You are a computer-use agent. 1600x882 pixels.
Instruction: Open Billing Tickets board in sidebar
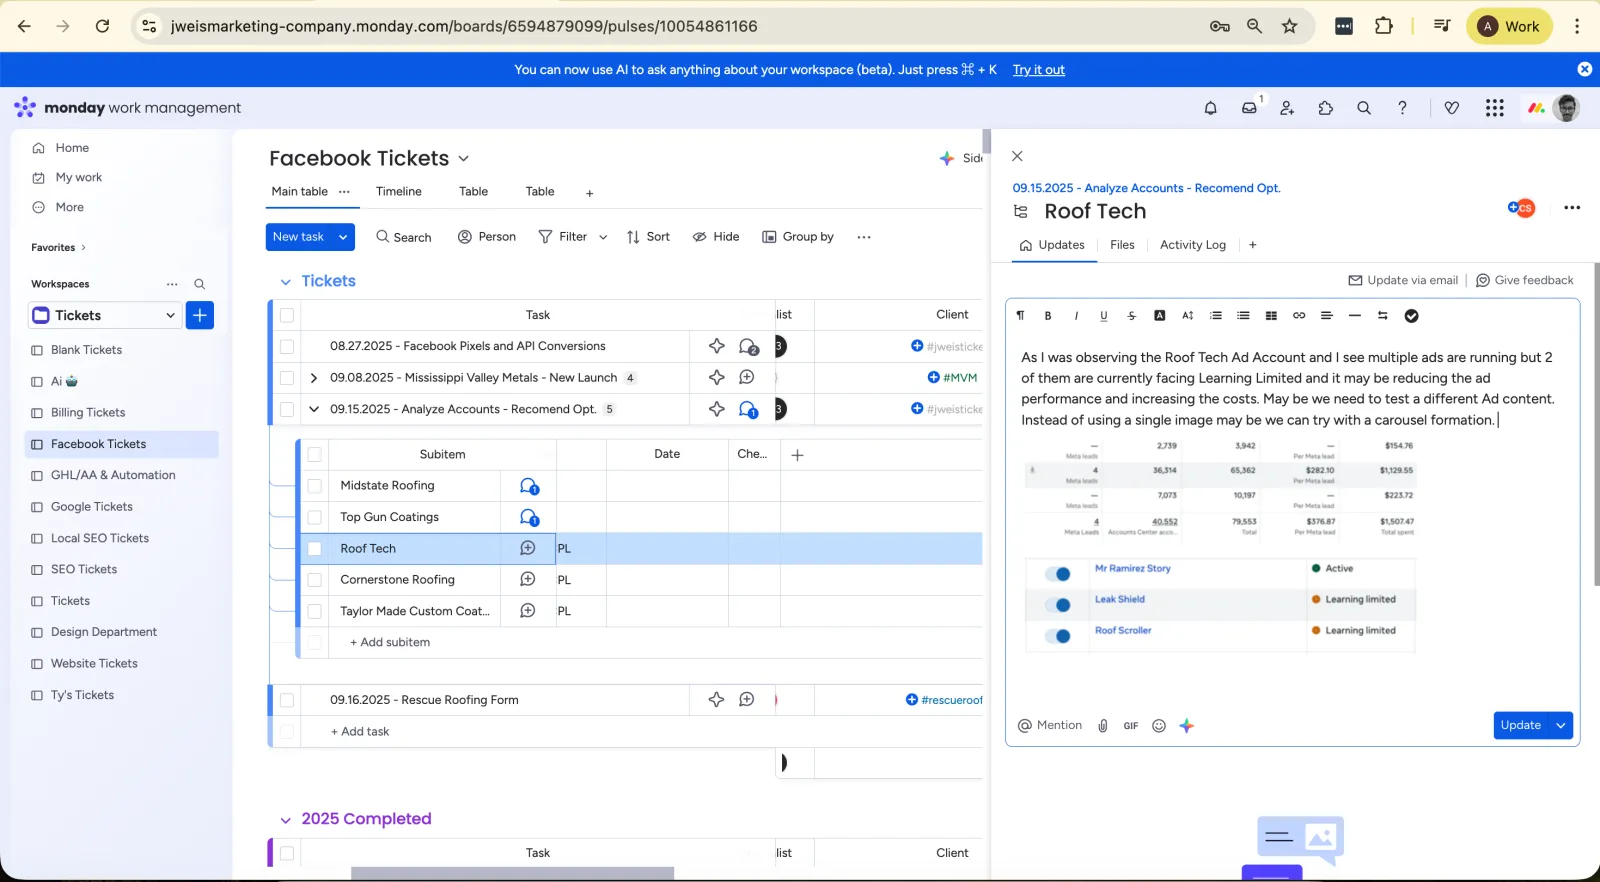(88, 413)
